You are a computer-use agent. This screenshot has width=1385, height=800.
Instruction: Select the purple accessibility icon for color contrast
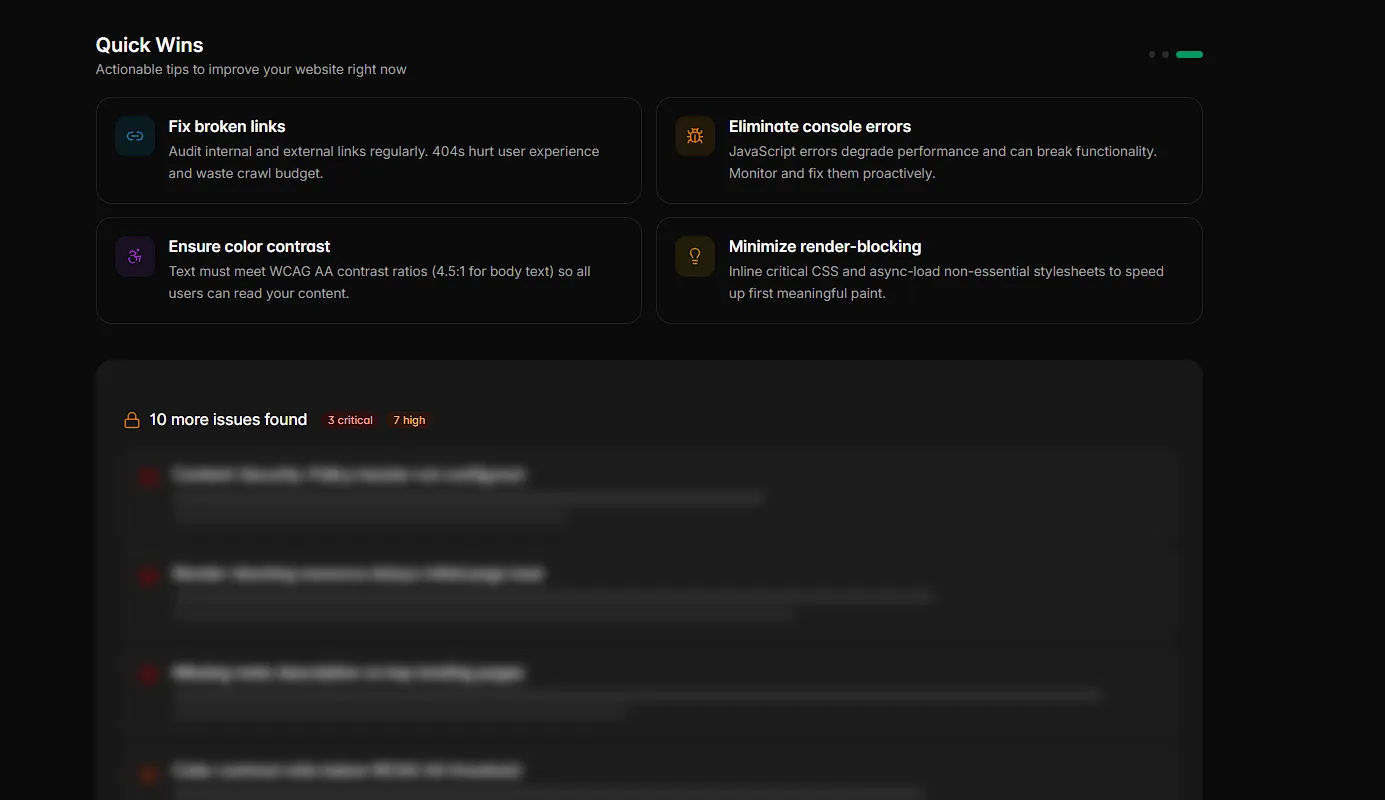coord(135,256)
